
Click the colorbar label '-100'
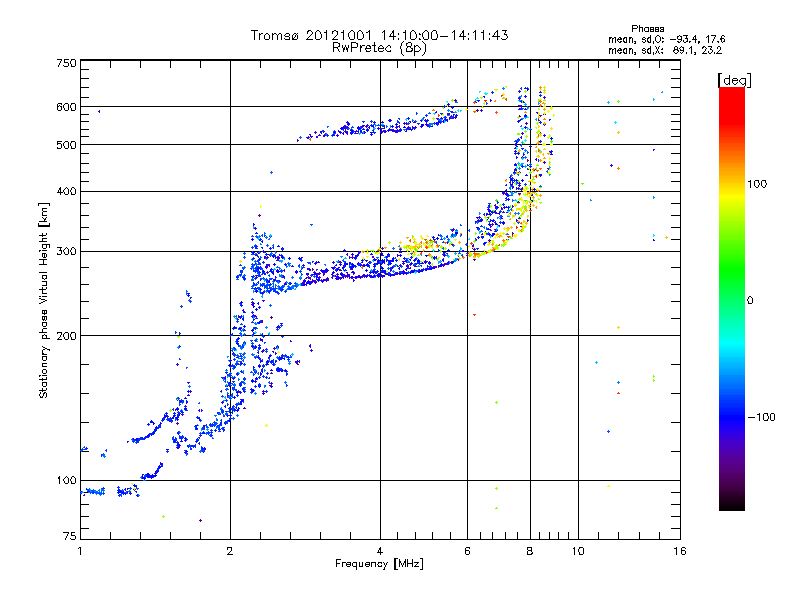click(x=761, y=417)
